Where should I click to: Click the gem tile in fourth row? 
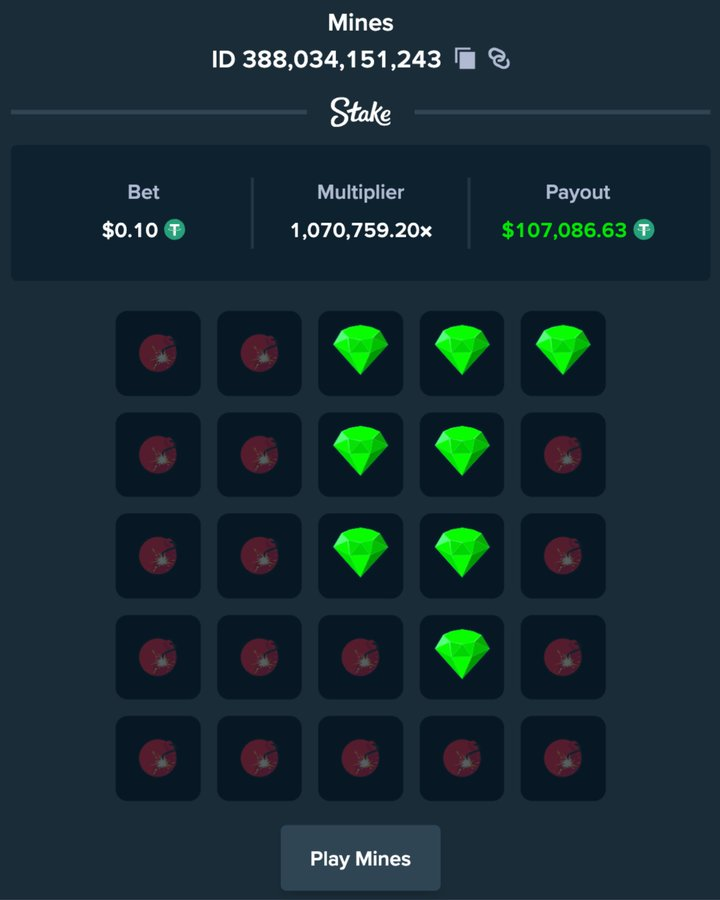click(462, 656)
